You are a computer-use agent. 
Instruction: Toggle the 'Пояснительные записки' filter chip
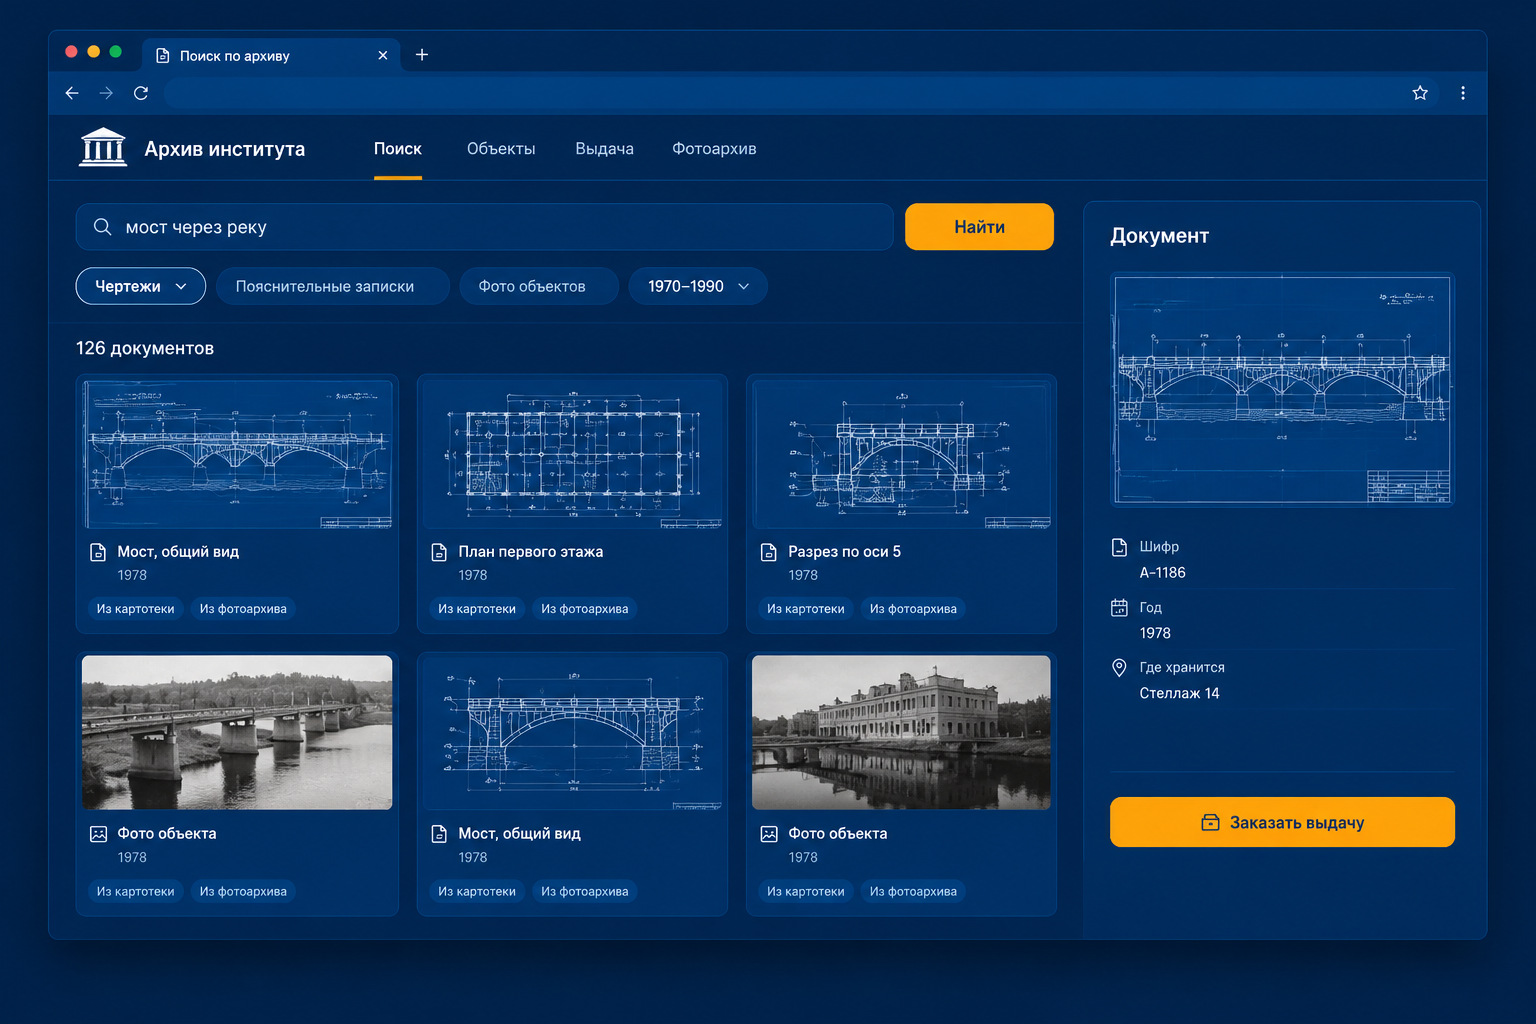pyautogui.click(x=332, y=286)
